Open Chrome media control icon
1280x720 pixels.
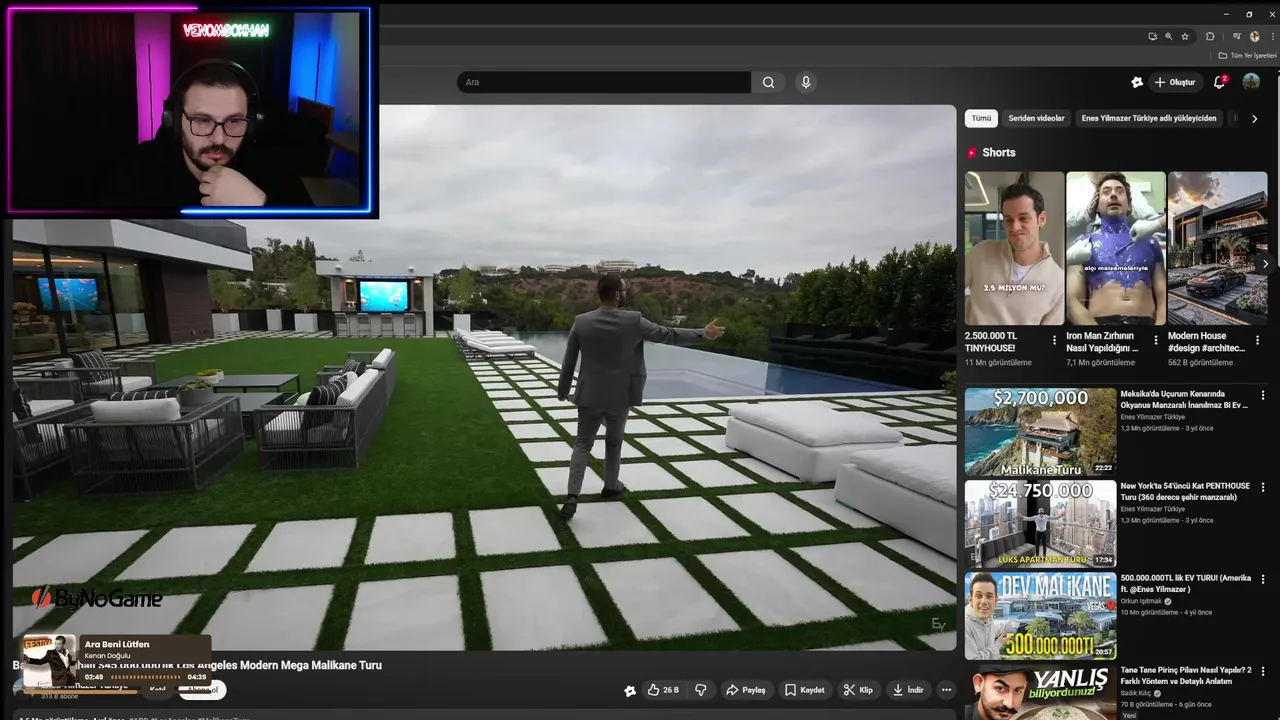(x=1237, y=36)
